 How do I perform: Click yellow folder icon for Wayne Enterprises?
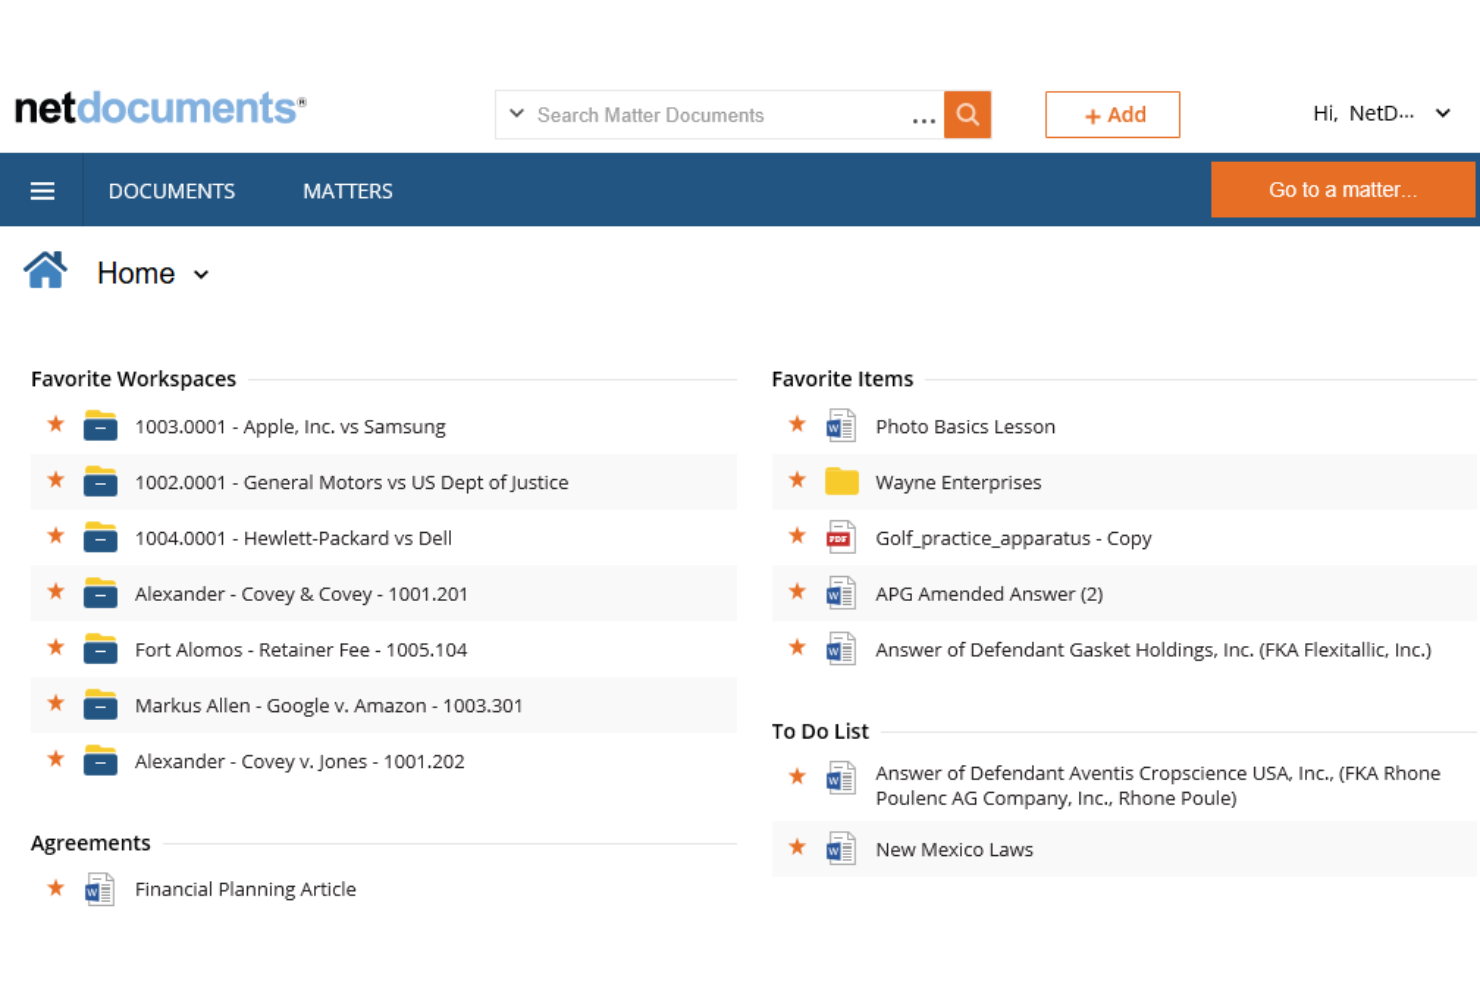[x=842, y=482]
